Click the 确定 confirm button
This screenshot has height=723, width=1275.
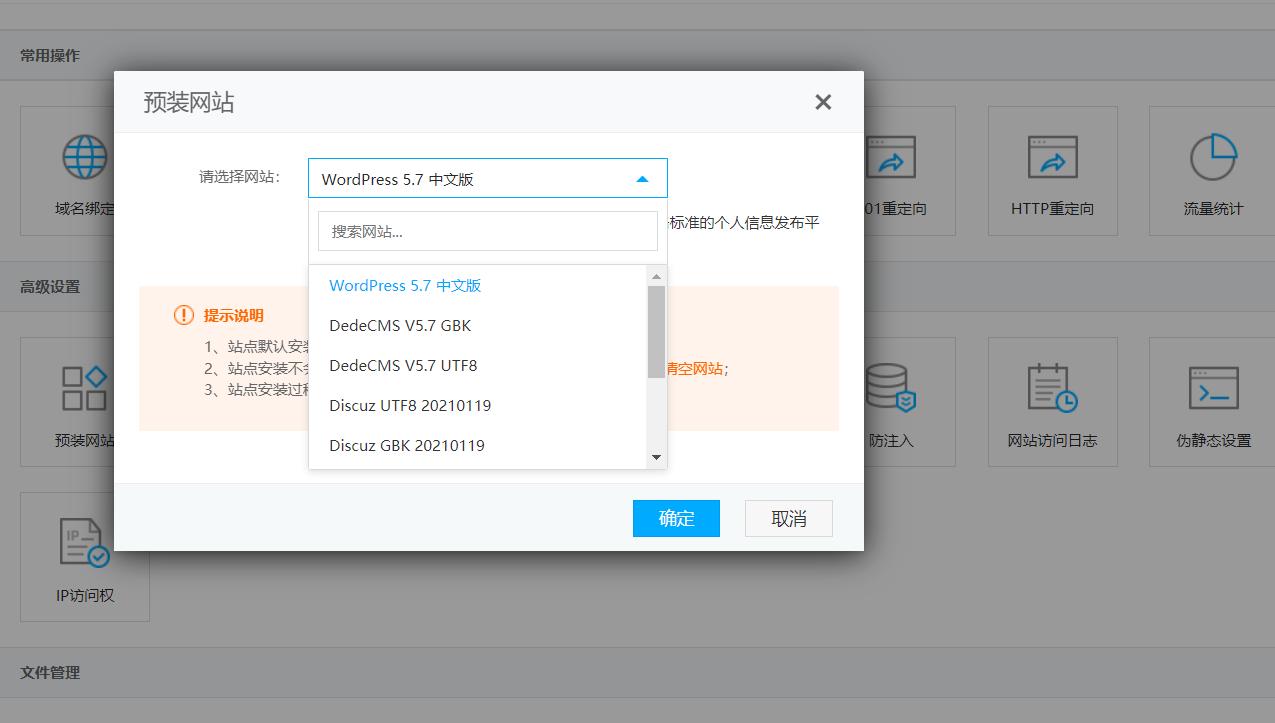click(x=676, y=518)
